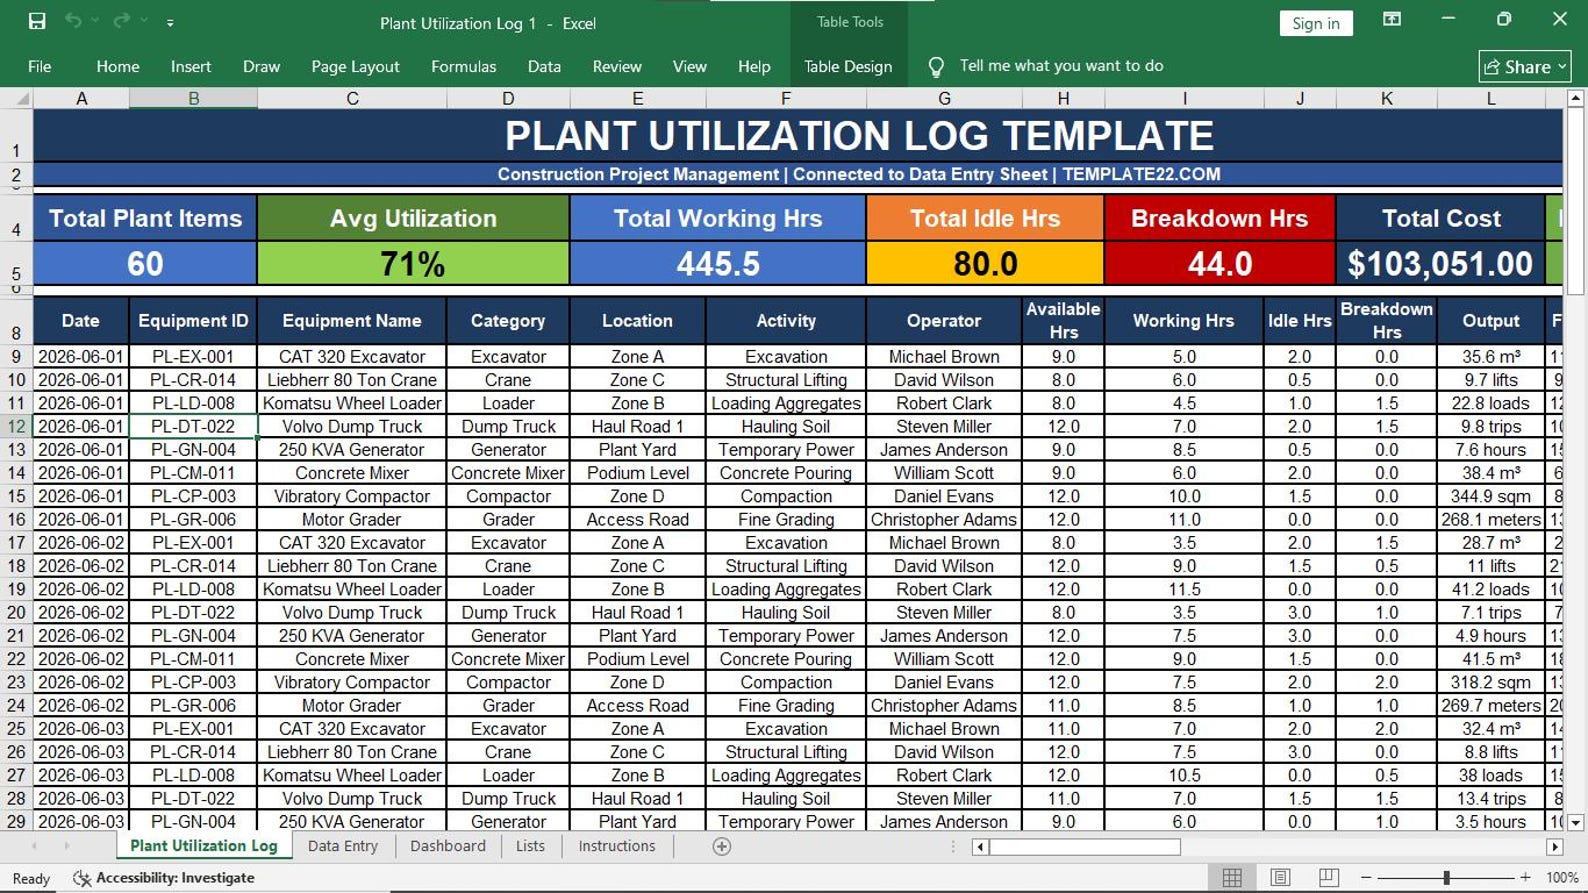This screenshot has height=893, width=1588.
Task: Switch to Page Layout view icon
Action: (1280, 877)
